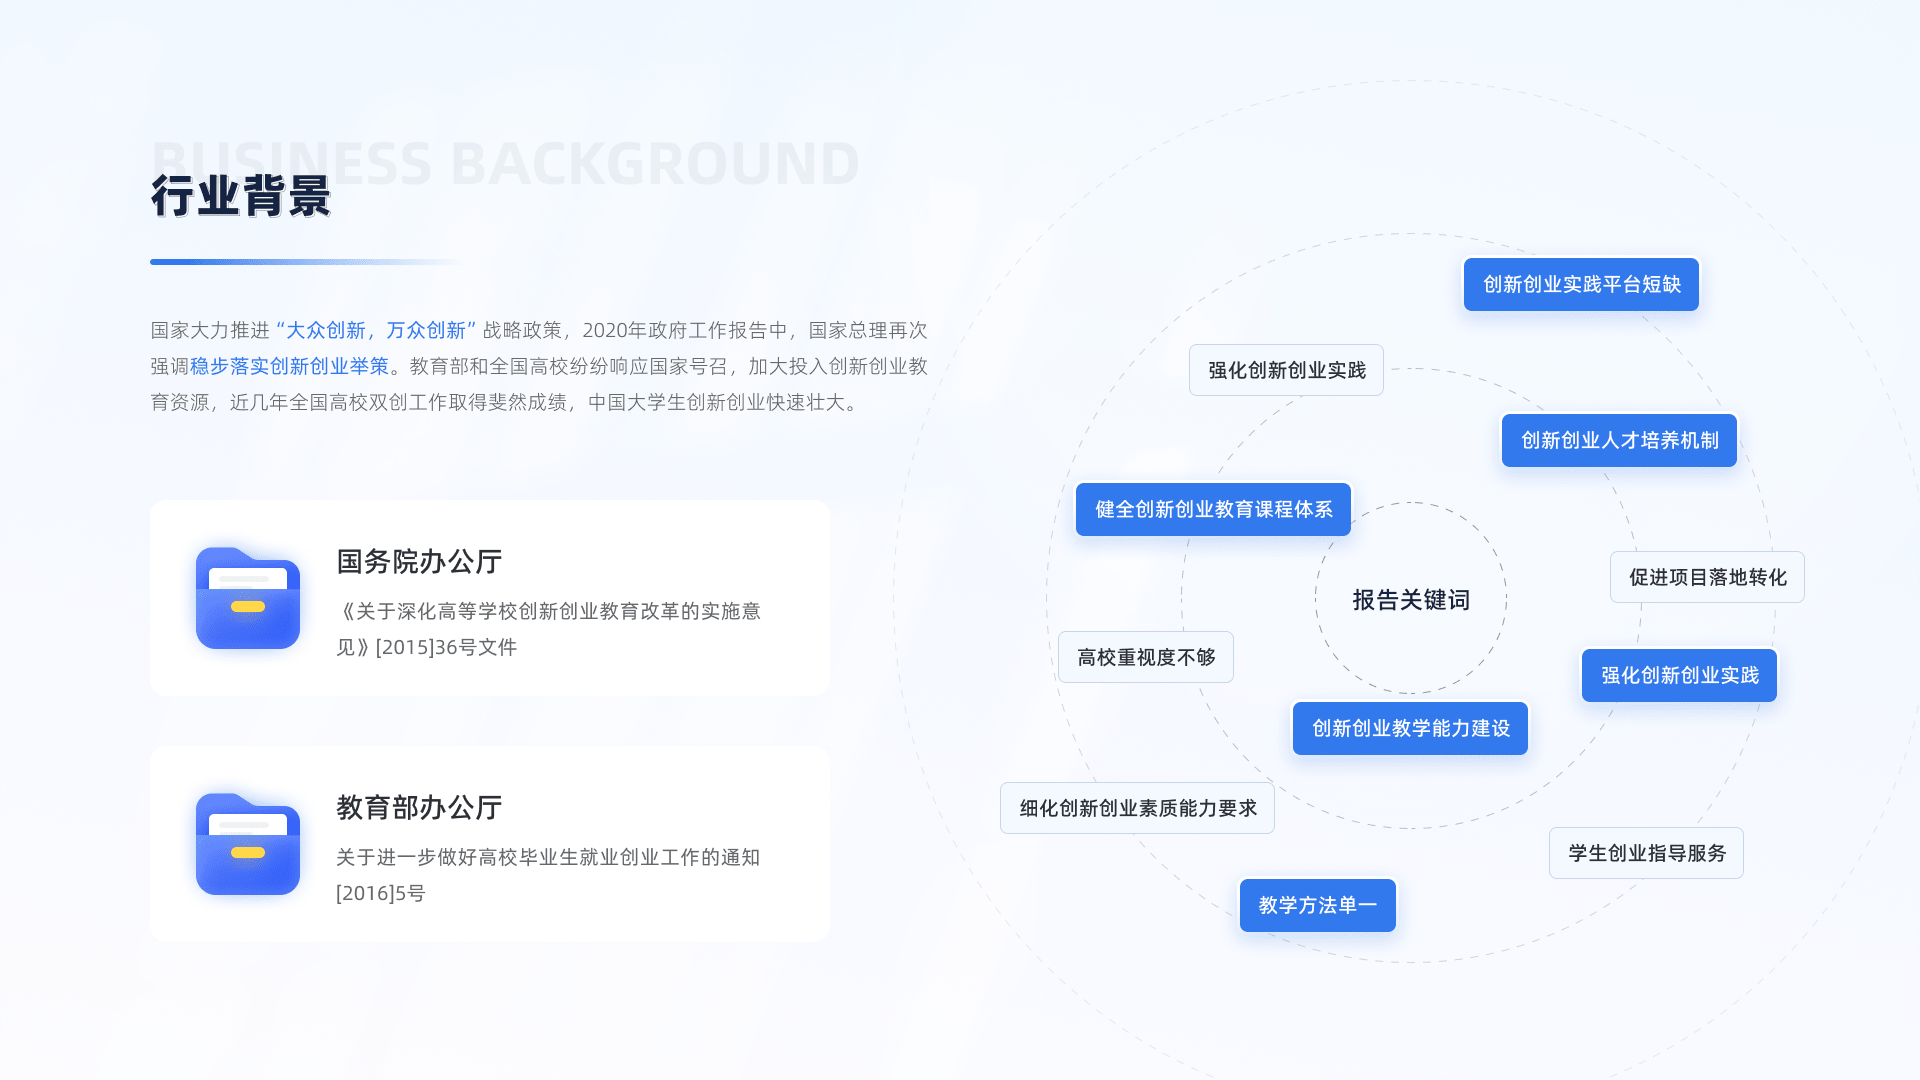Click the text 中国大学生创新创业快速壮大

point(717,403)
